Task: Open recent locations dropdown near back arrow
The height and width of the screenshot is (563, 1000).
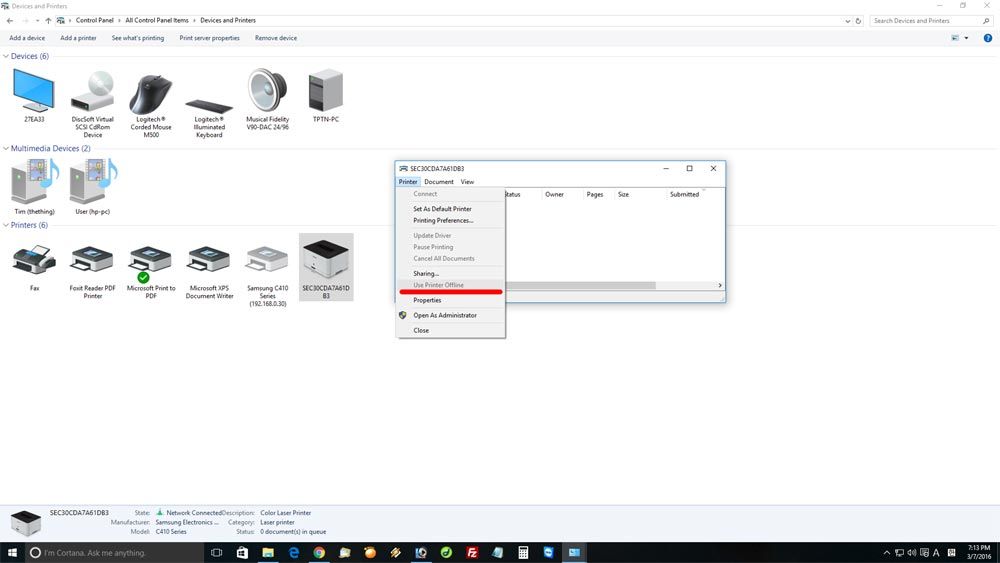Action: tap(38, 20)
